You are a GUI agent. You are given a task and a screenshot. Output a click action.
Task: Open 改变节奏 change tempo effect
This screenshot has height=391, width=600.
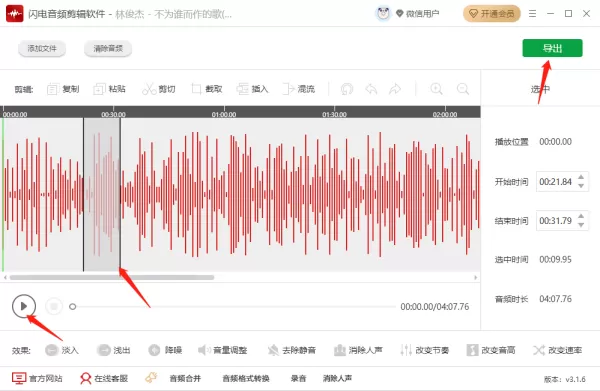point(424,350)
